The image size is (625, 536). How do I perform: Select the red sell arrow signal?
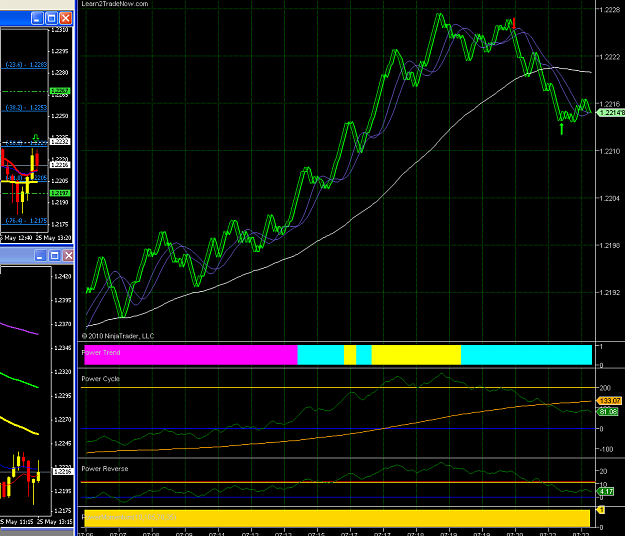[x=514, y=23]
